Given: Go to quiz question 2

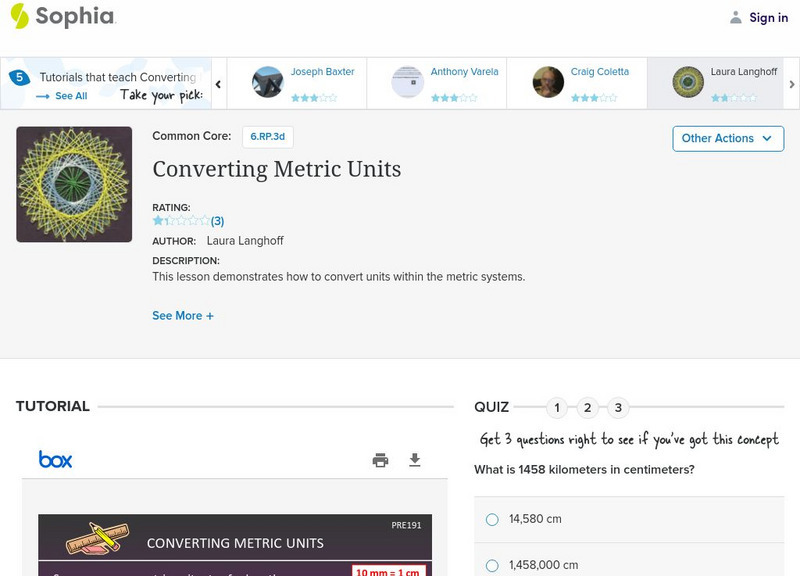Looking at the screenshot, I should [587, 408].
